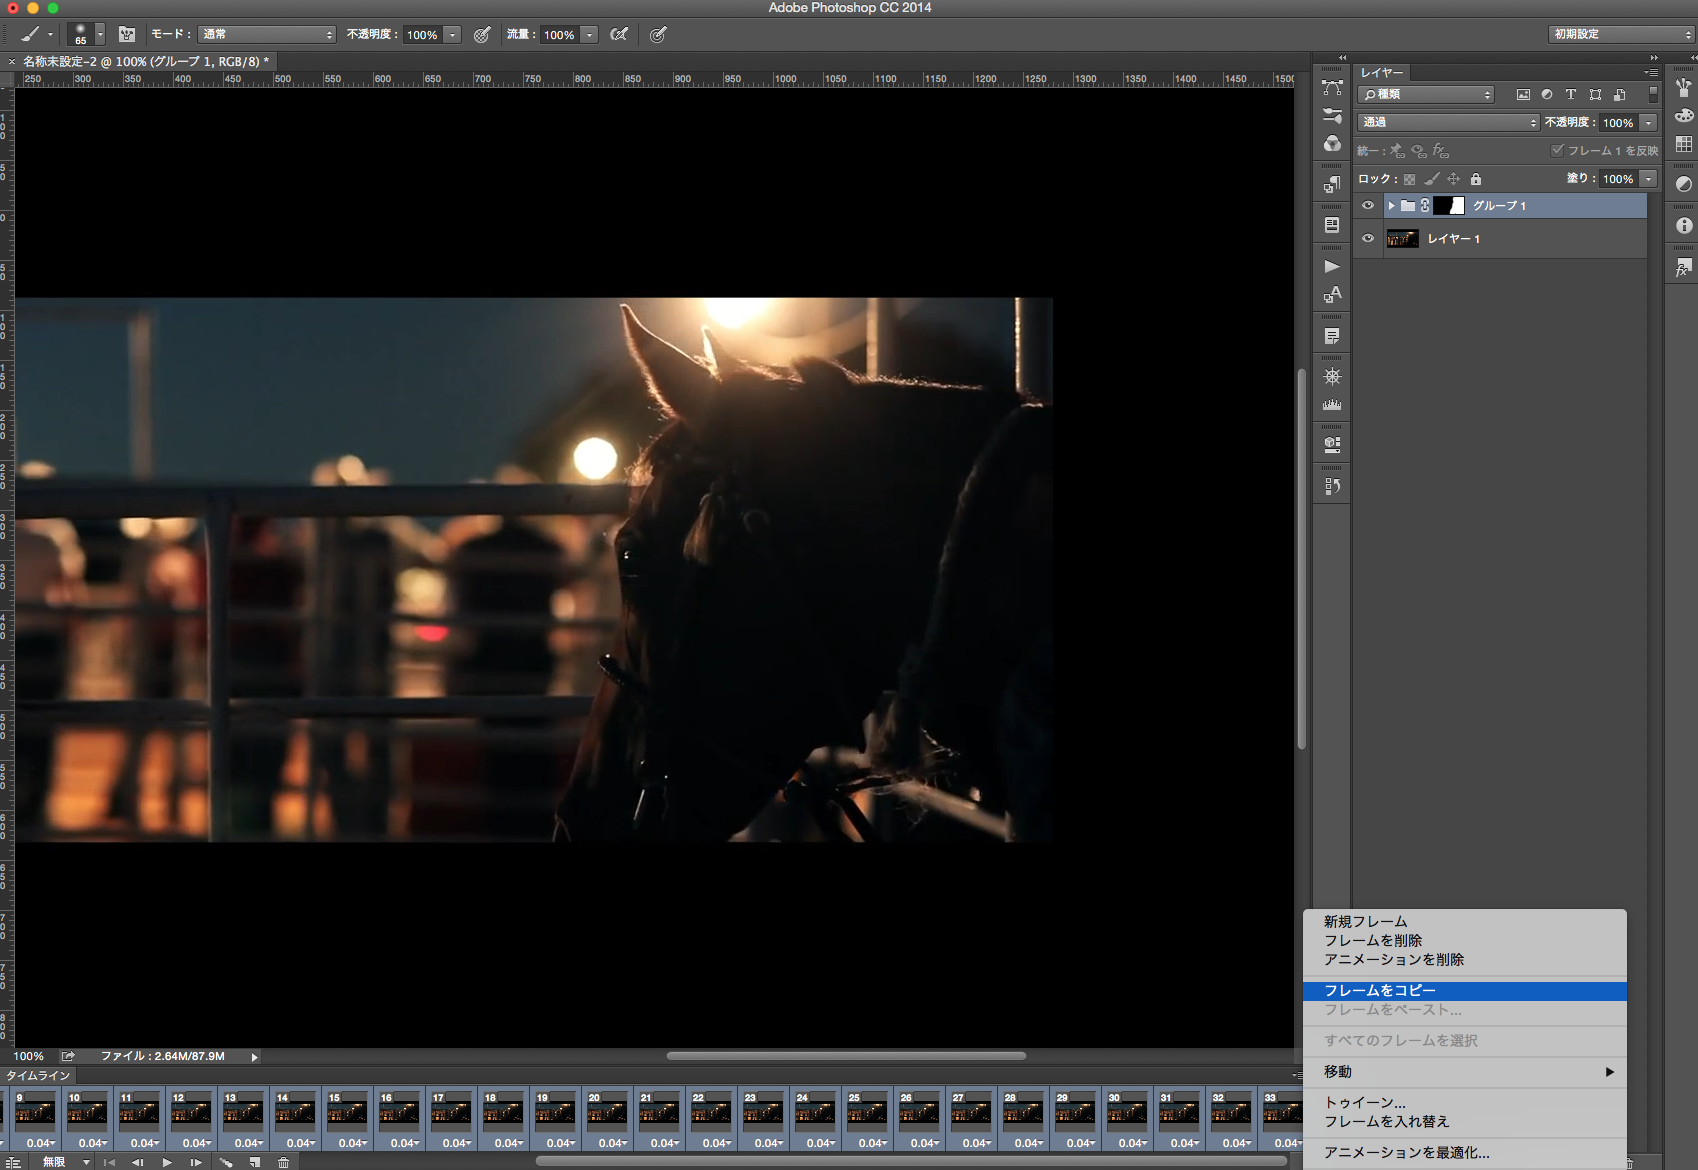
Task: Filter layers by shape layers icon
Action: coord(1595,95)
